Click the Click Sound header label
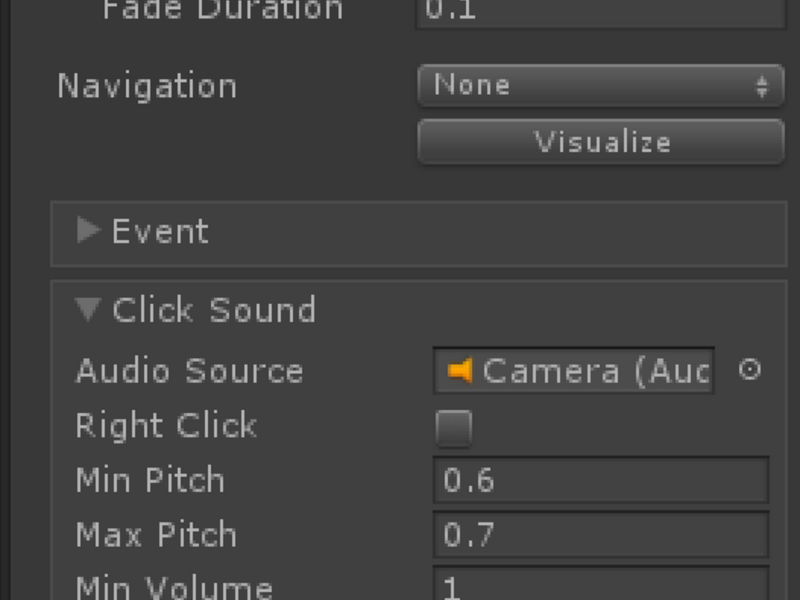The height and width of the screenshot is (600, 800). point(214,310)
